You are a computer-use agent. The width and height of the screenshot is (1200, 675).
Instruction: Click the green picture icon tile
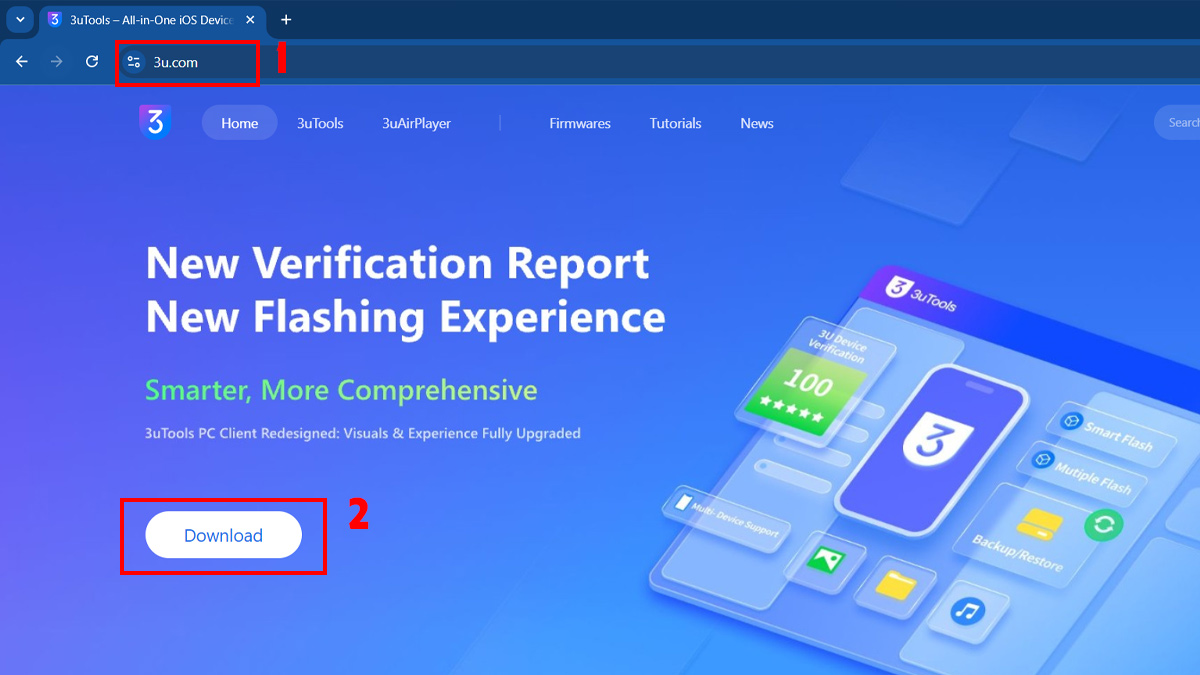coord(826,559)
